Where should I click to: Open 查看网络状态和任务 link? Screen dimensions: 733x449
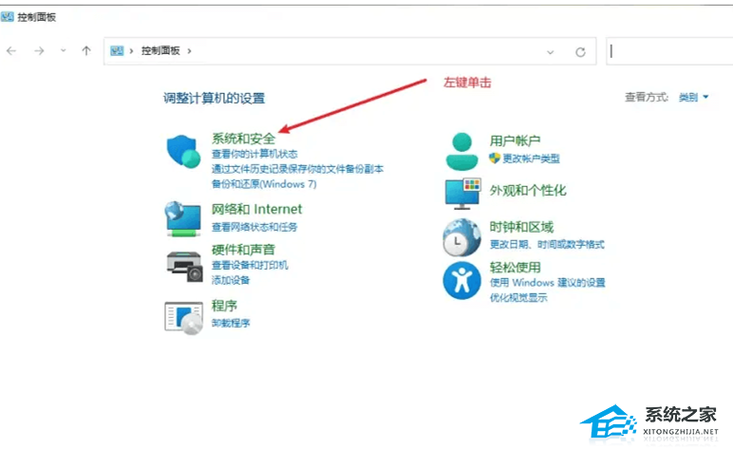click(x=254, y=227)
